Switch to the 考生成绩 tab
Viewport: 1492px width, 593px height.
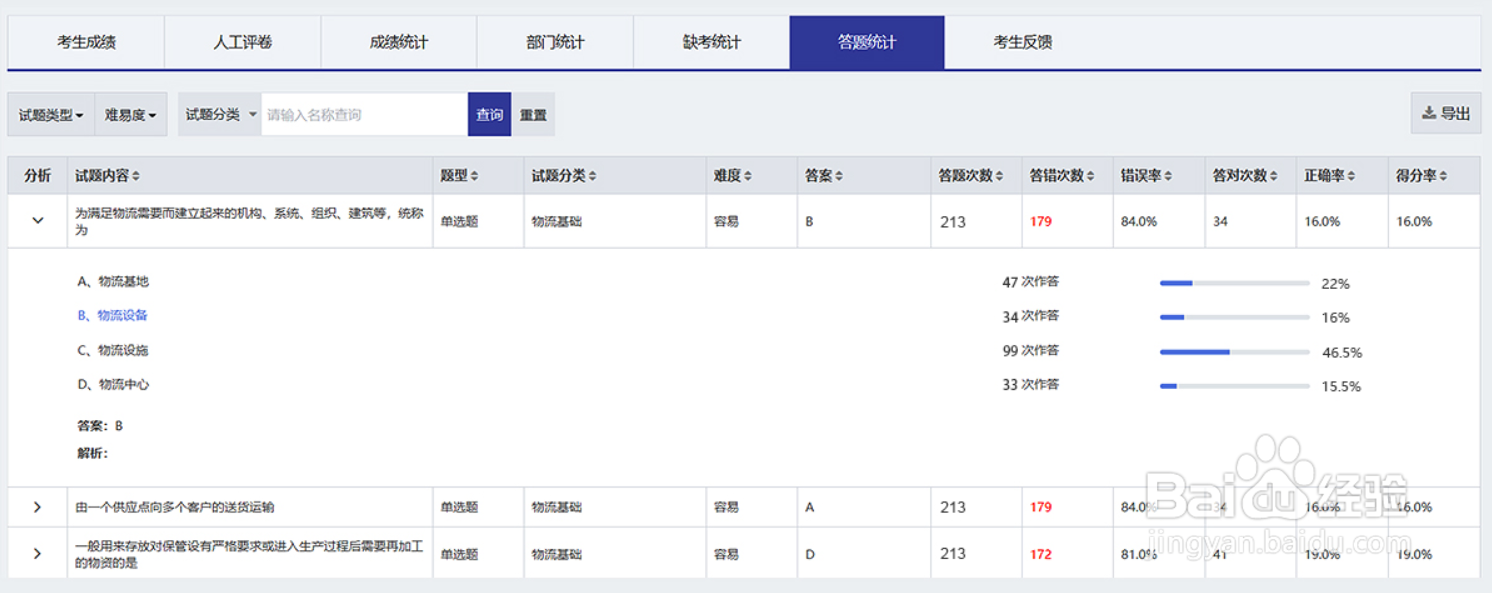[x=86, y=42]
